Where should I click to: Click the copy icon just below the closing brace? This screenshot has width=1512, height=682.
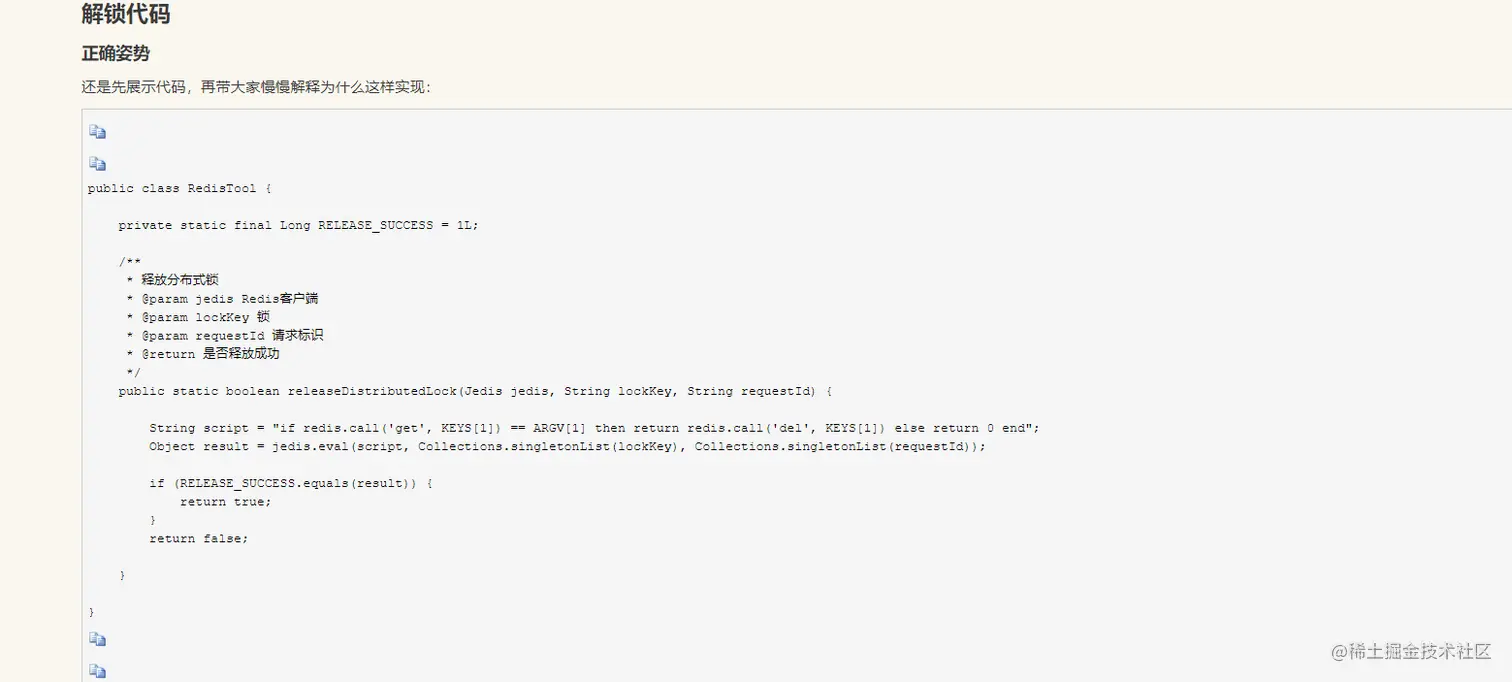[97, 639]
